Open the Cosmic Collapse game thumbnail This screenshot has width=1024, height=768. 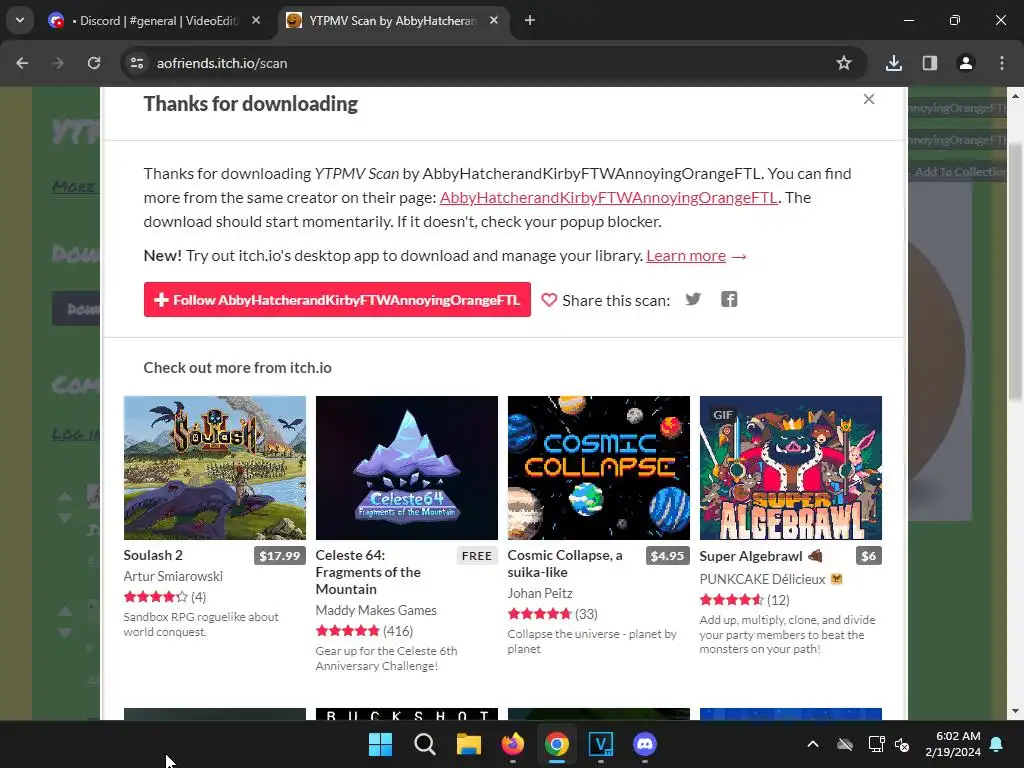598,468
